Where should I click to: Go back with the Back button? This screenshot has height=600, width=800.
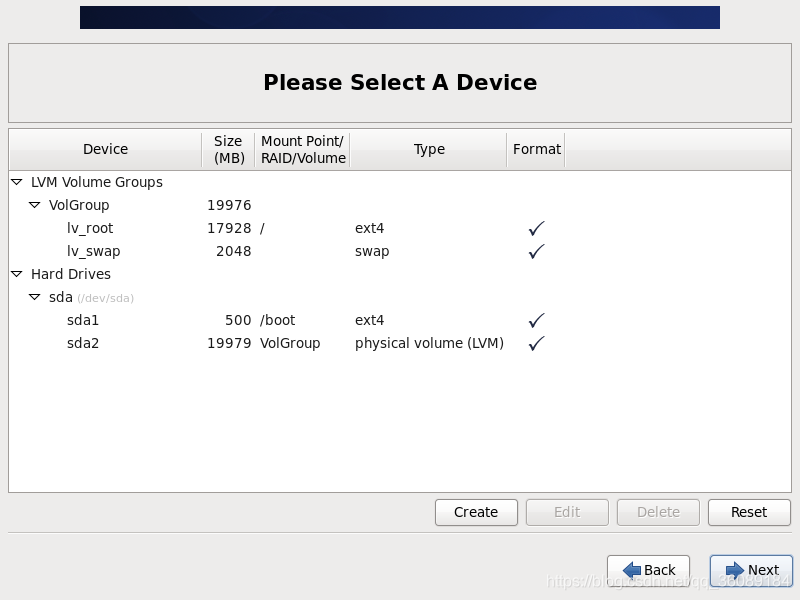[x=648, y=570]
